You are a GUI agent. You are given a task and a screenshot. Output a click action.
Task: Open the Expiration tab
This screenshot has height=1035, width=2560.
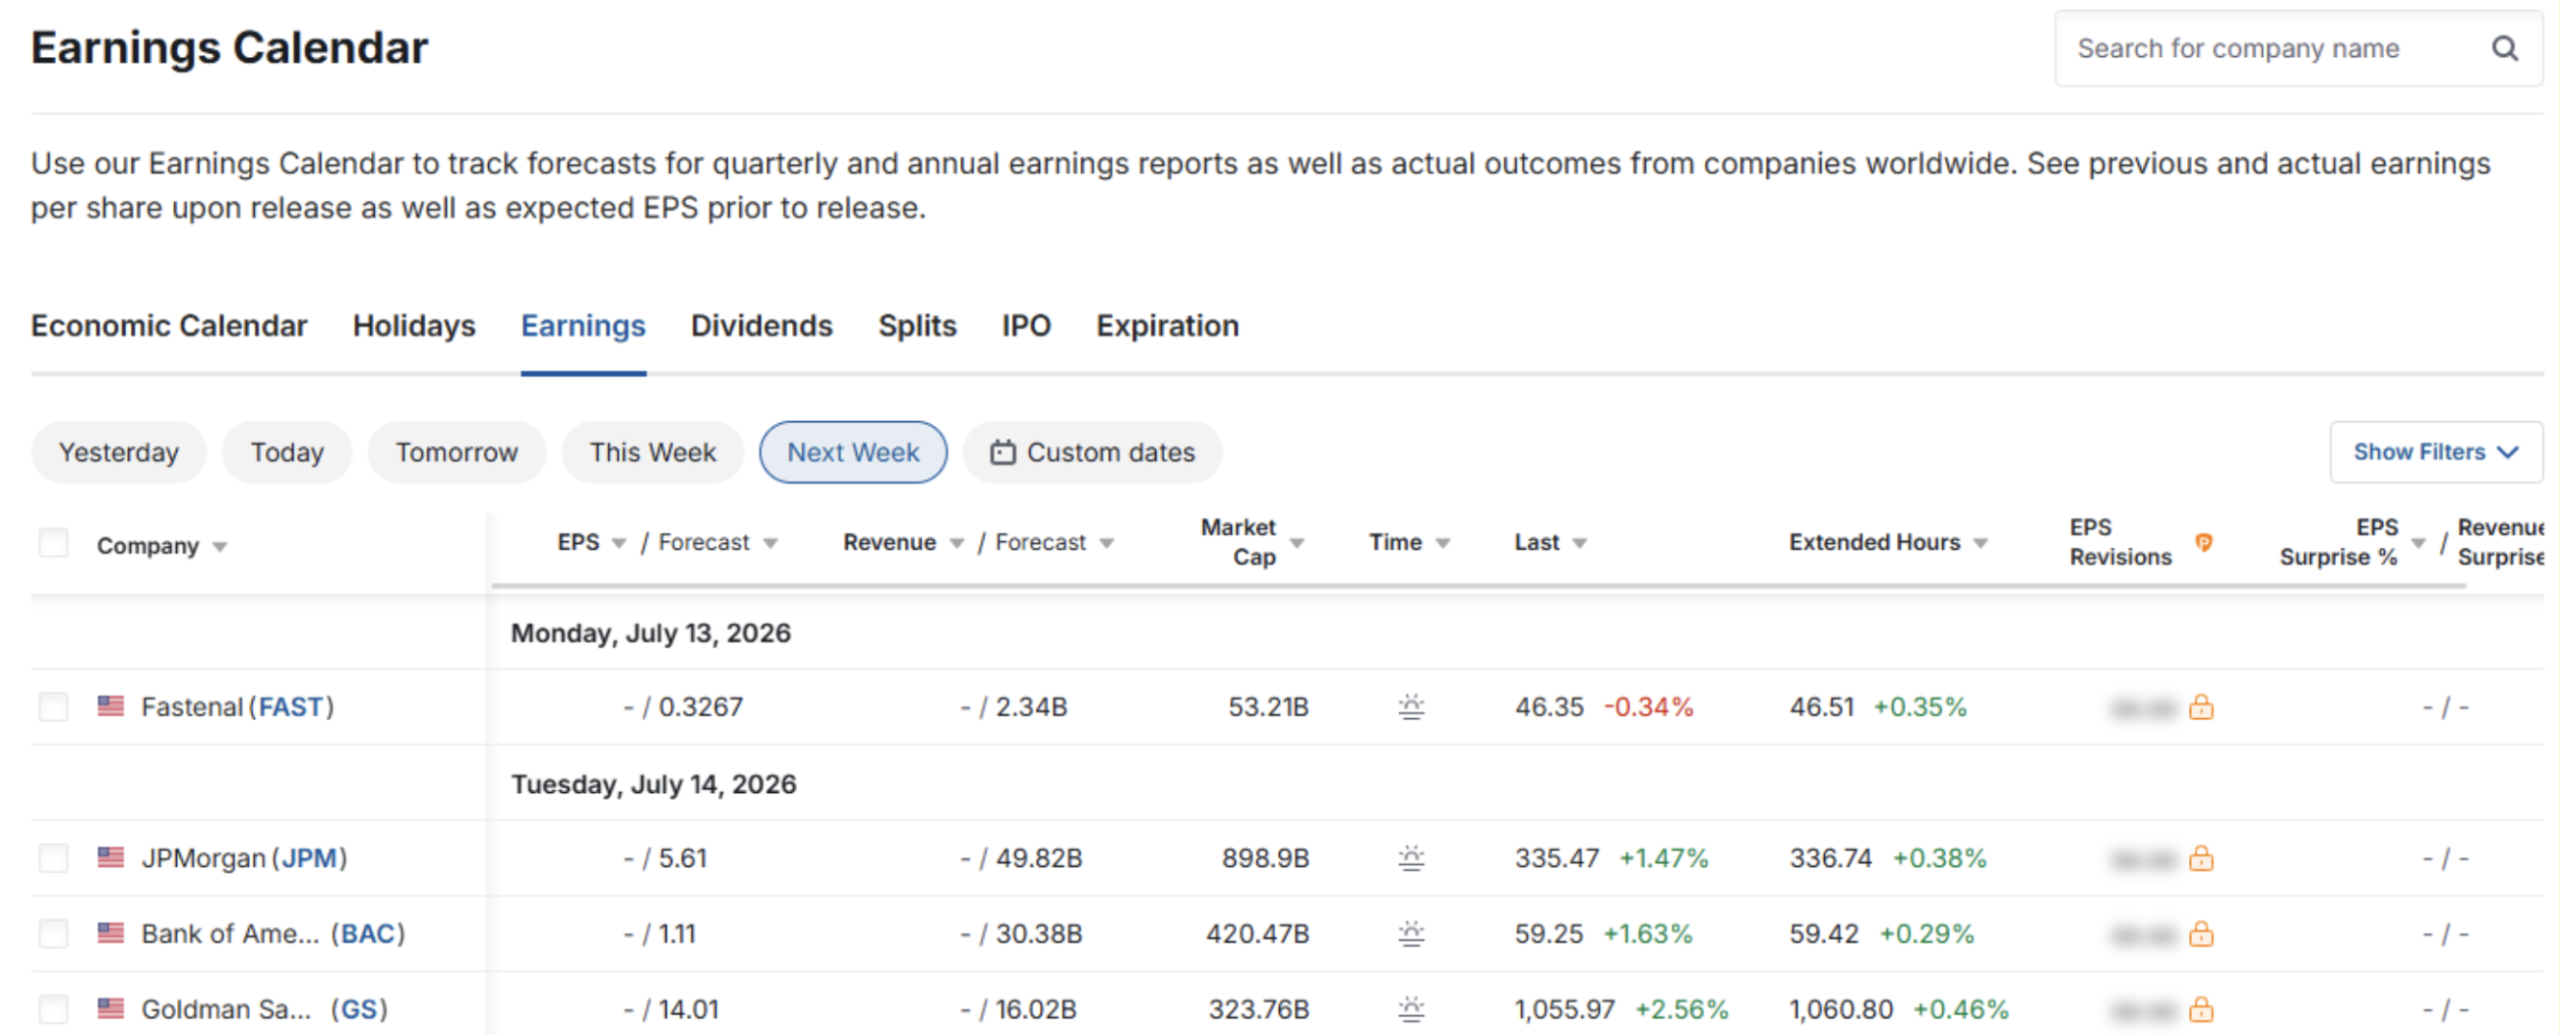coord(1167,326)
